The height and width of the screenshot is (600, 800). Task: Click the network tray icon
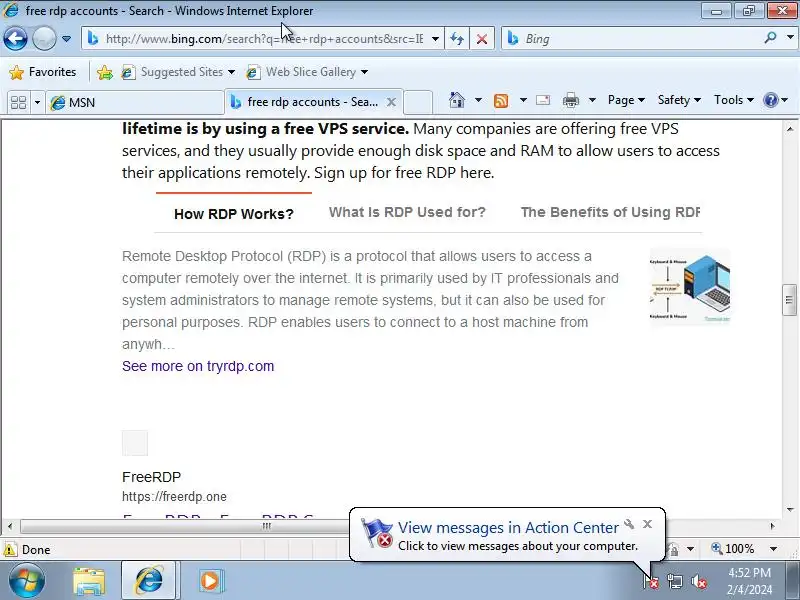[674, 581]
